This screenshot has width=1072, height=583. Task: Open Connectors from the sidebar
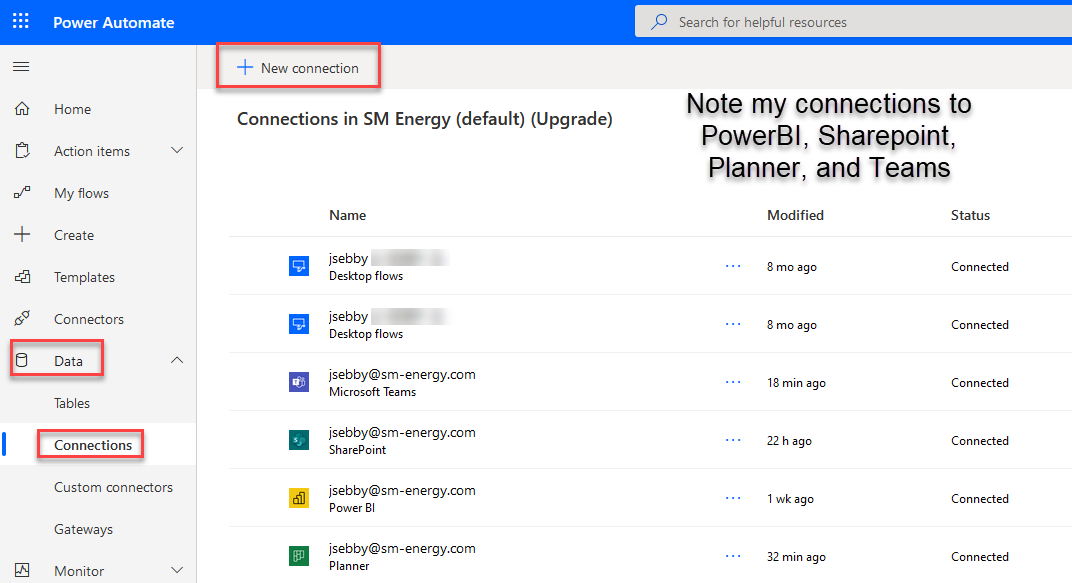(x=87, y=318)
